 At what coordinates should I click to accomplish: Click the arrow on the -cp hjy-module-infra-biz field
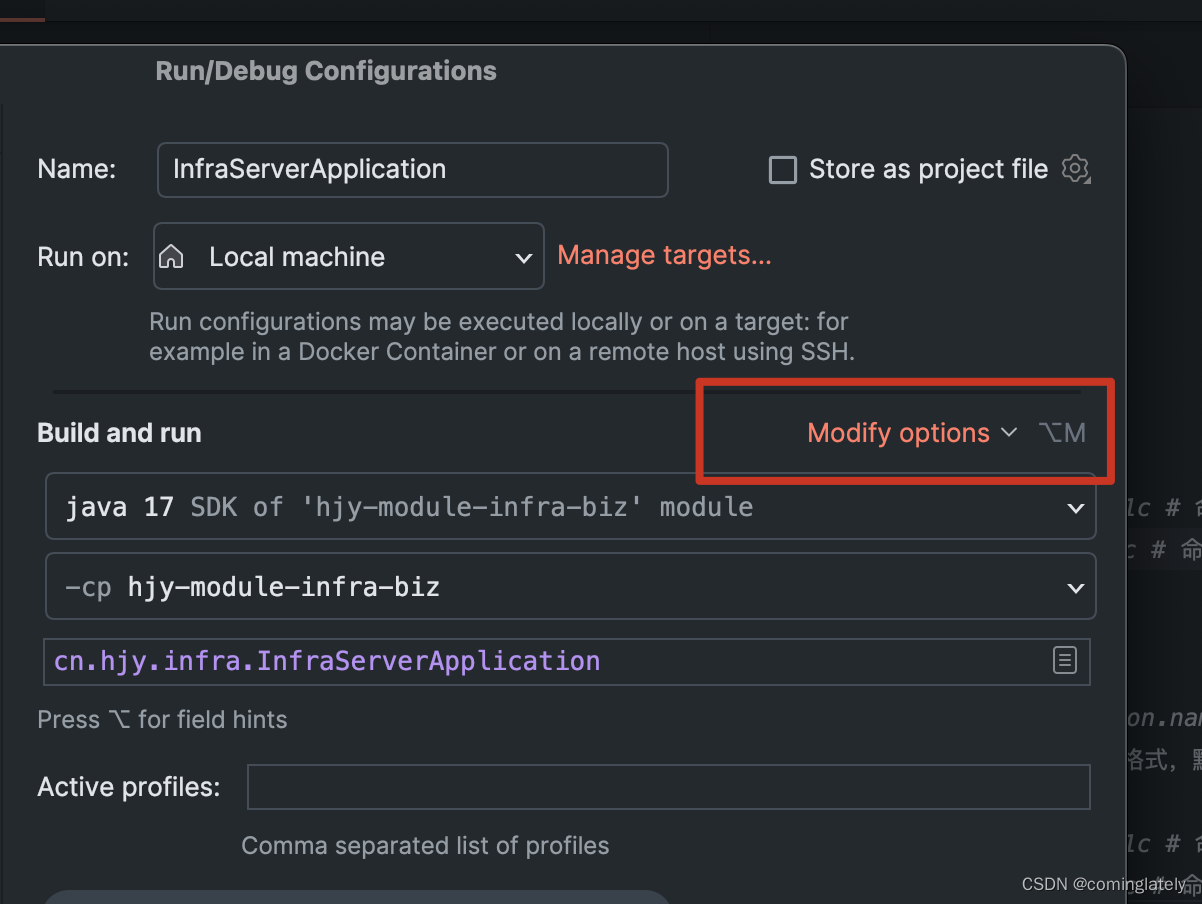[1076, 588]
